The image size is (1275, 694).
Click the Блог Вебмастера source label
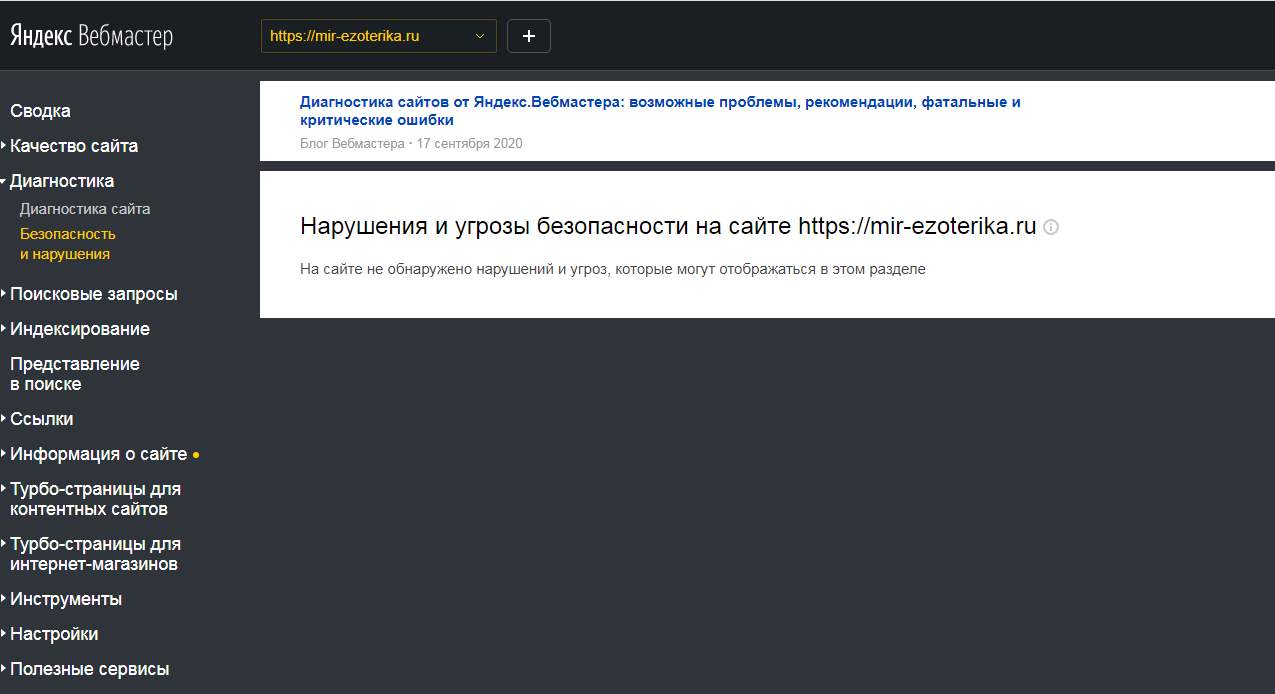352,143
